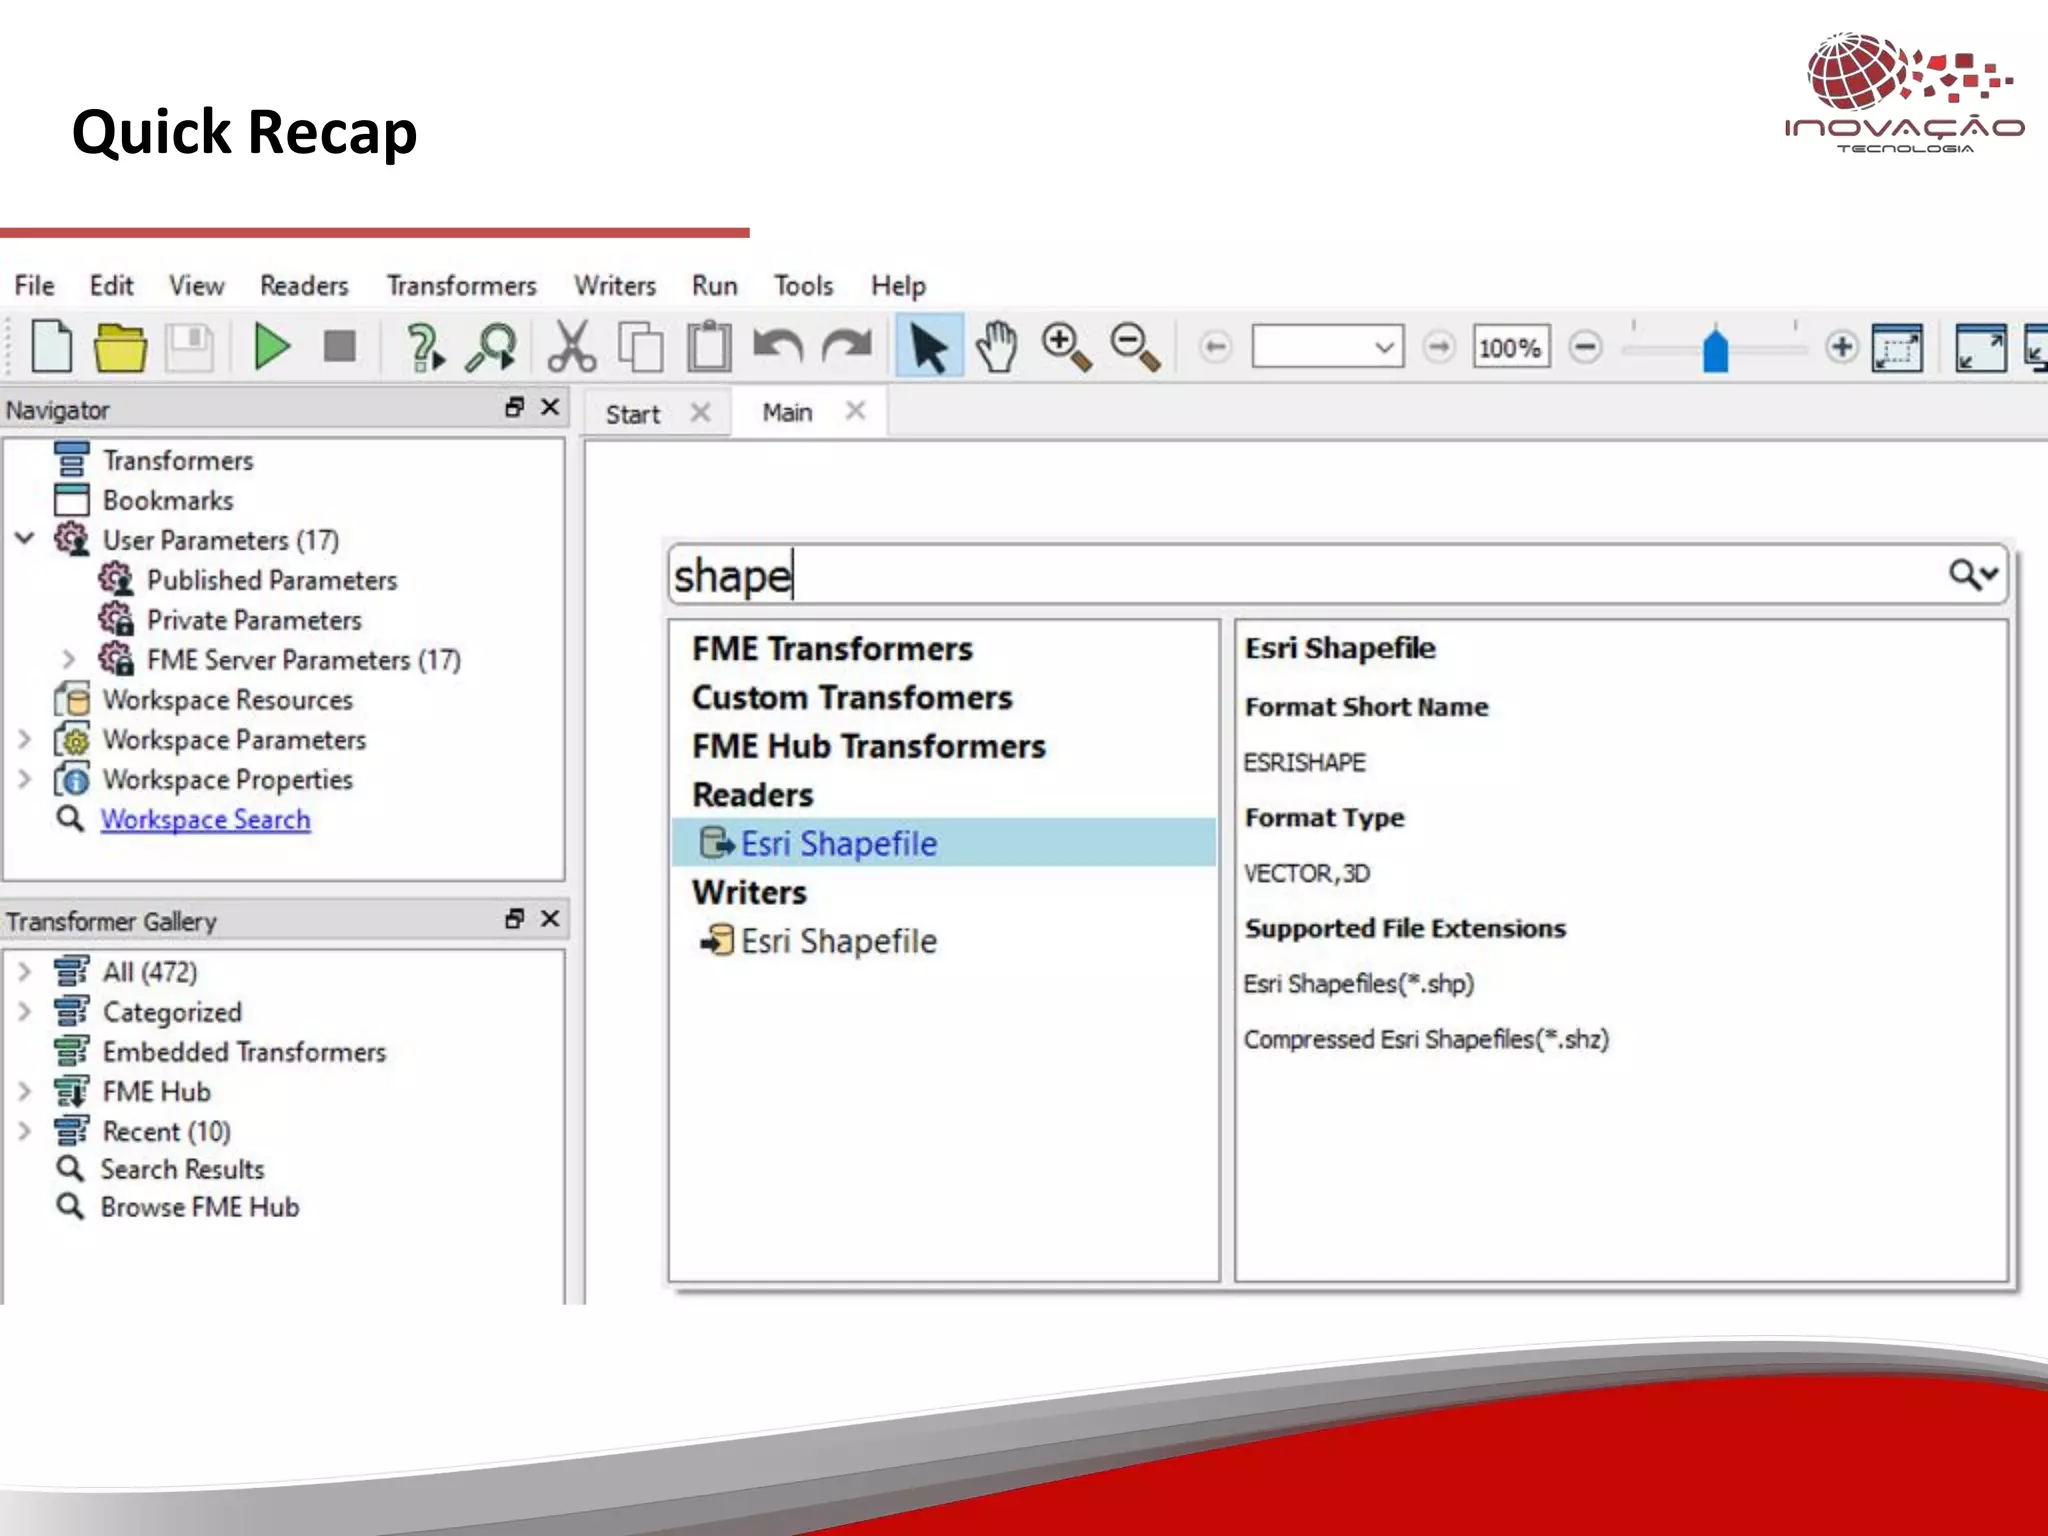Collapse the User Parameters tree node

click(26, 539)
